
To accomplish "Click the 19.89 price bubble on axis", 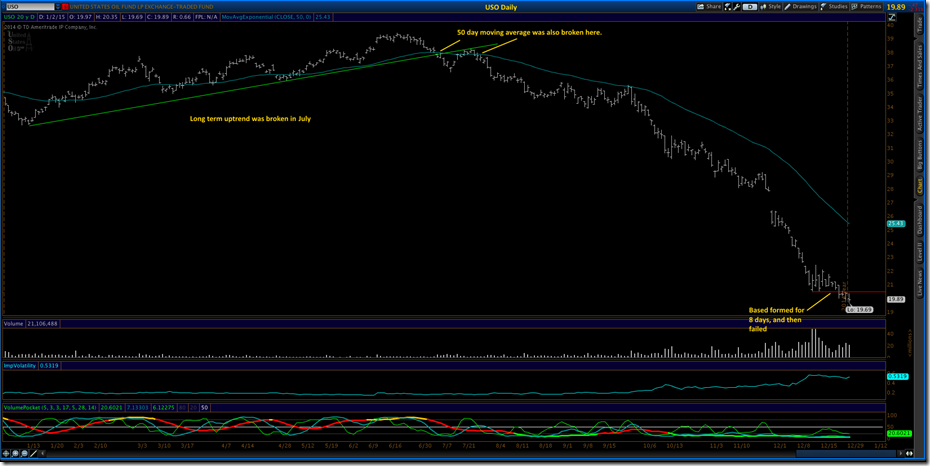I will click(x=895, y=299).
